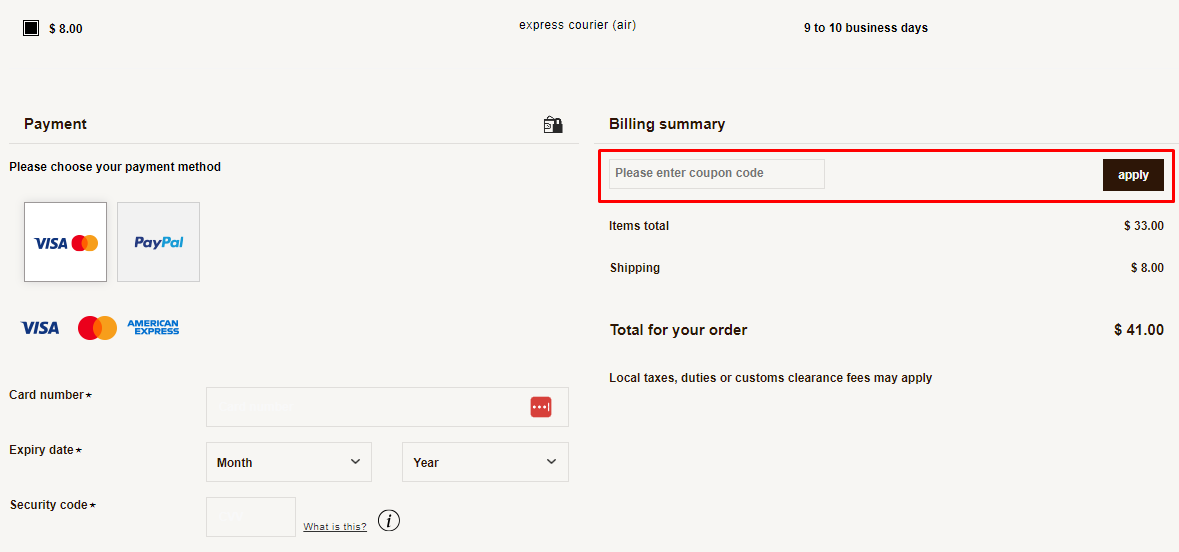Viewport: 1179px width, 552px height.
Task: Focus the Security code field
Action: point(251,517)
